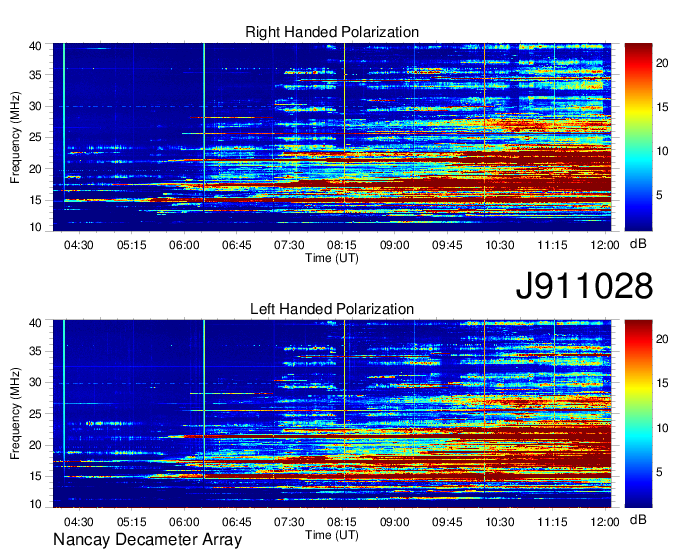
Task: Click the 11:15 tick on the bottom plot
Action: click(x=552, y=522)
